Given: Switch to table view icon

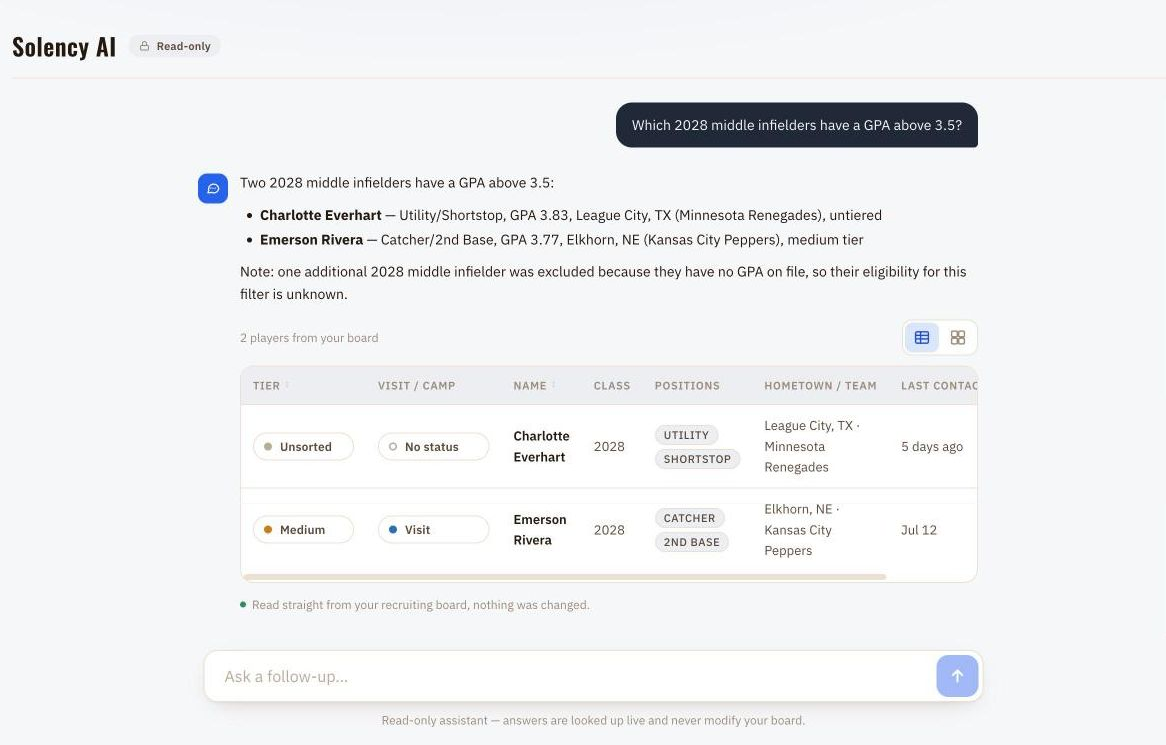Looking at the screenshot, I should coord(921,338).
